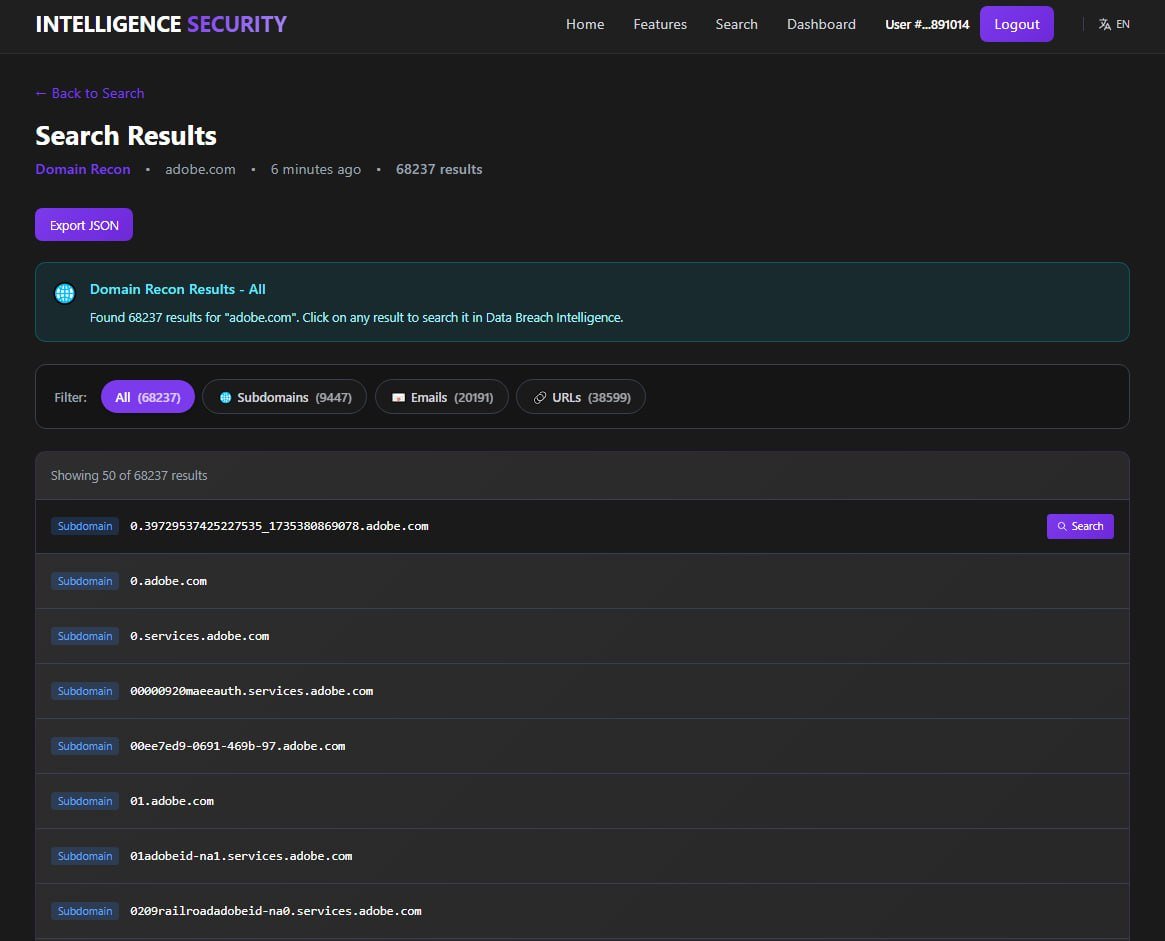Open the Home menu item

(585, 25)
